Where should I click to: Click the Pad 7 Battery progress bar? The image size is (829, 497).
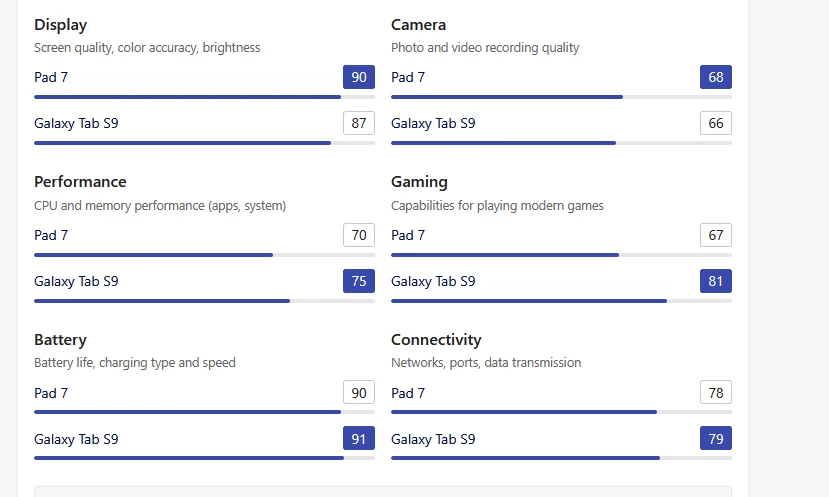pos(204,412)
